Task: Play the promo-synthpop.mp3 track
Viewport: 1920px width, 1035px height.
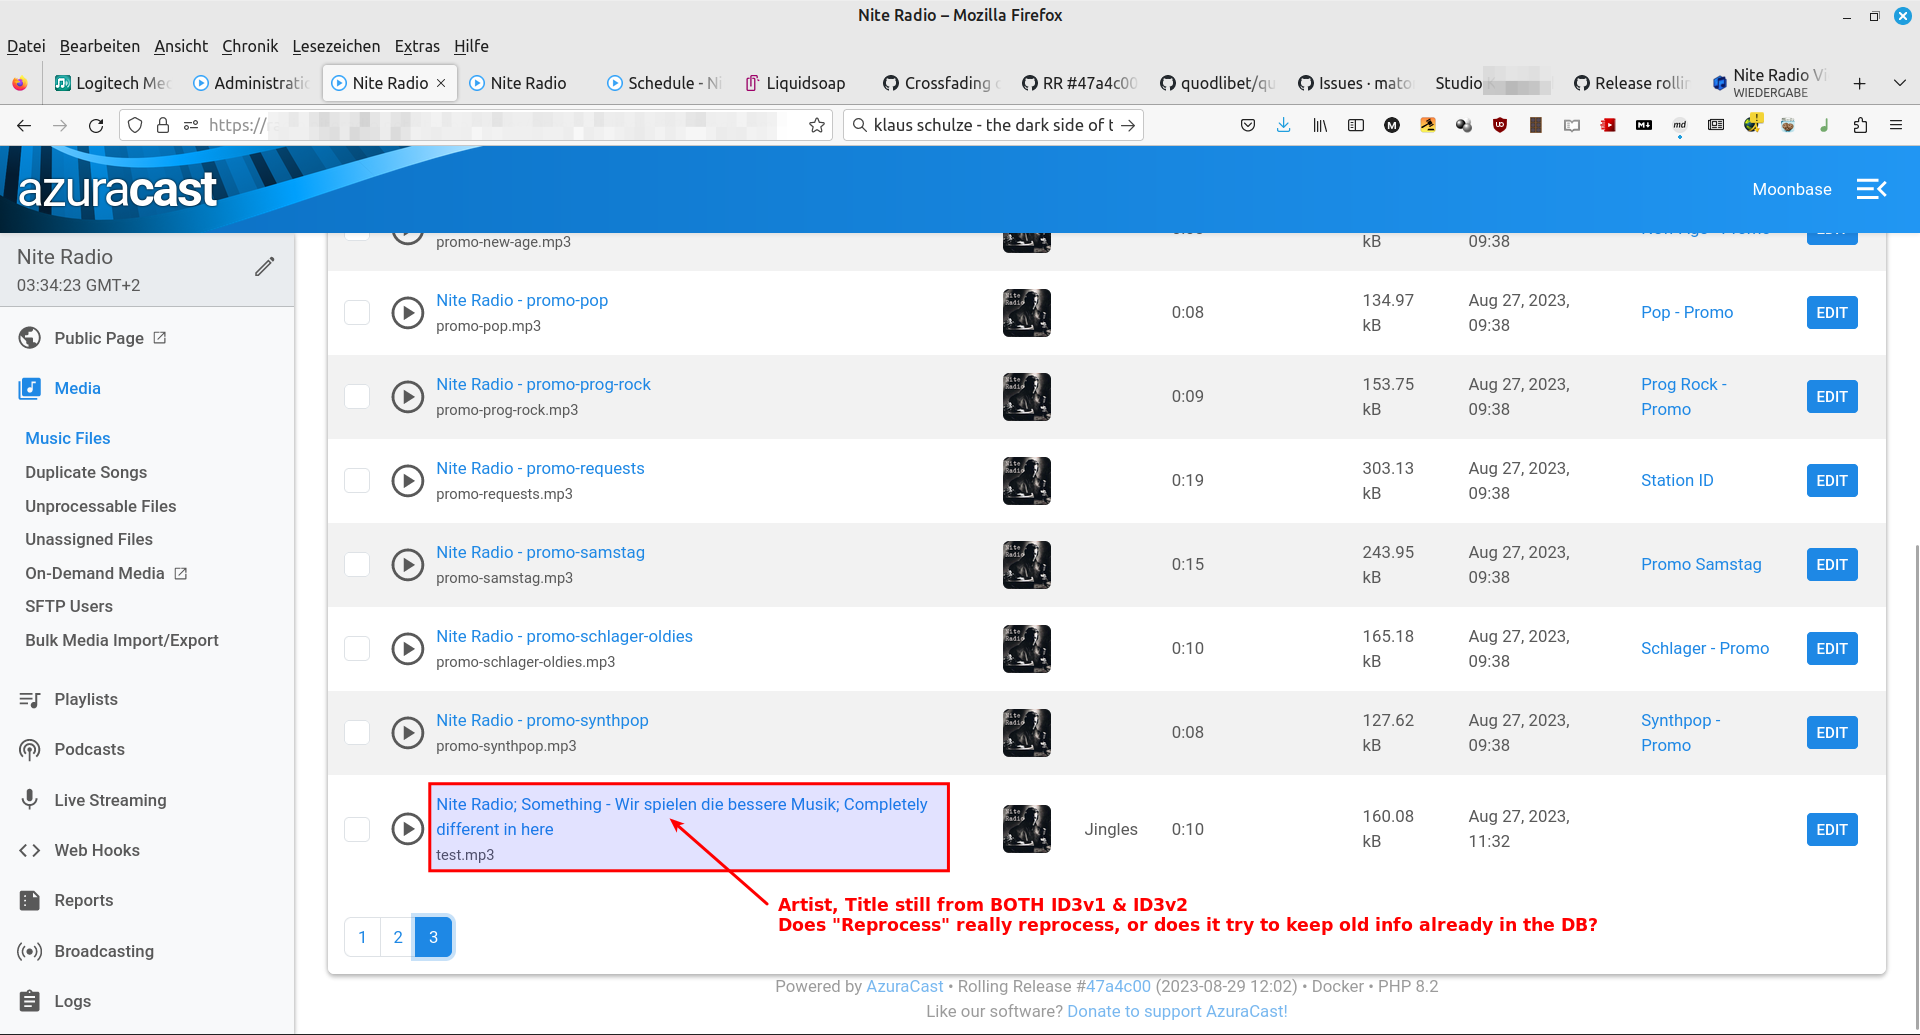Action: (x=407, y=732)
